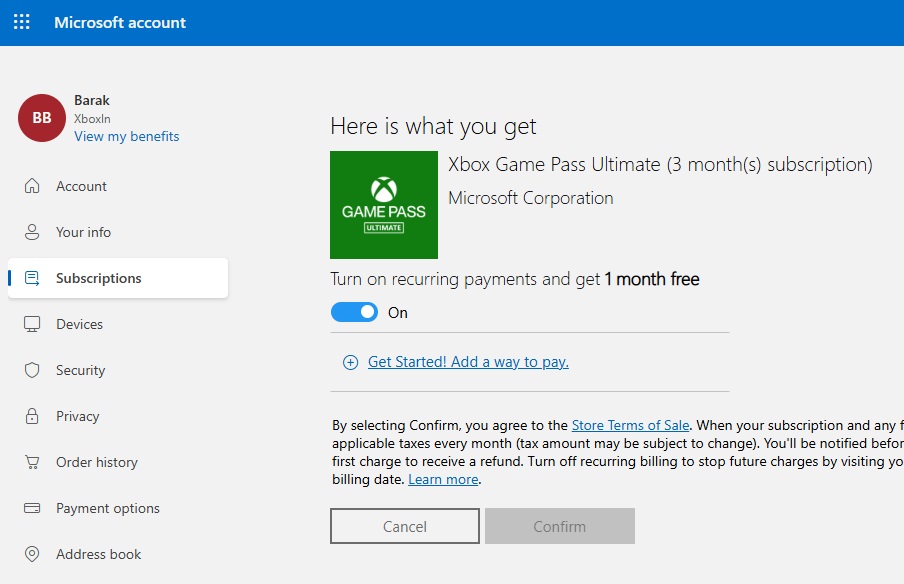The image size is (904, 584).
Task: Click the Devices monitor icon
Action: coord(32,324)
